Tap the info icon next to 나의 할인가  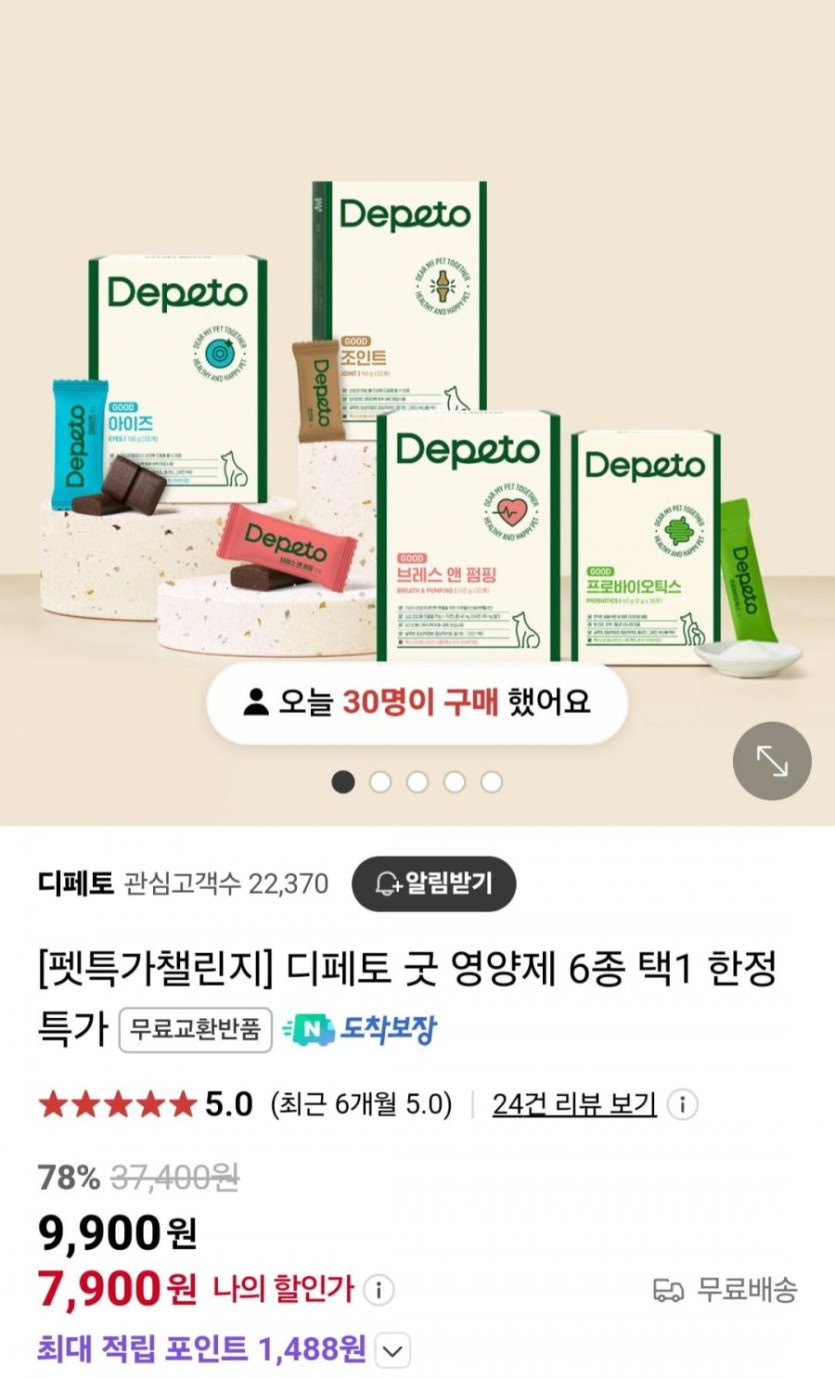pyautogui.click(x=378, y=1290)
